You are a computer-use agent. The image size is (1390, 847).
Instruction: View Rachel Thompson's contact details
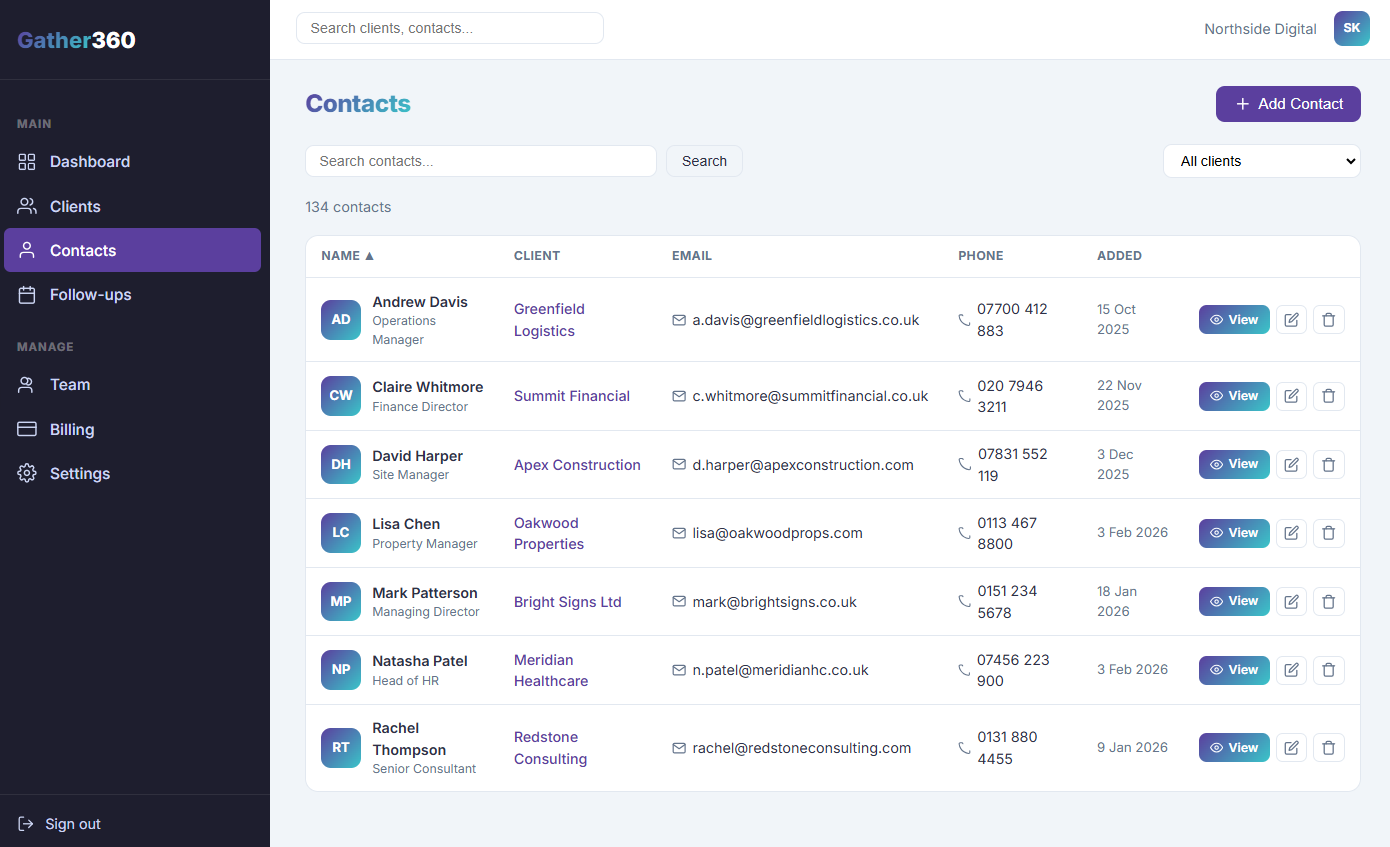(1233, 747)
